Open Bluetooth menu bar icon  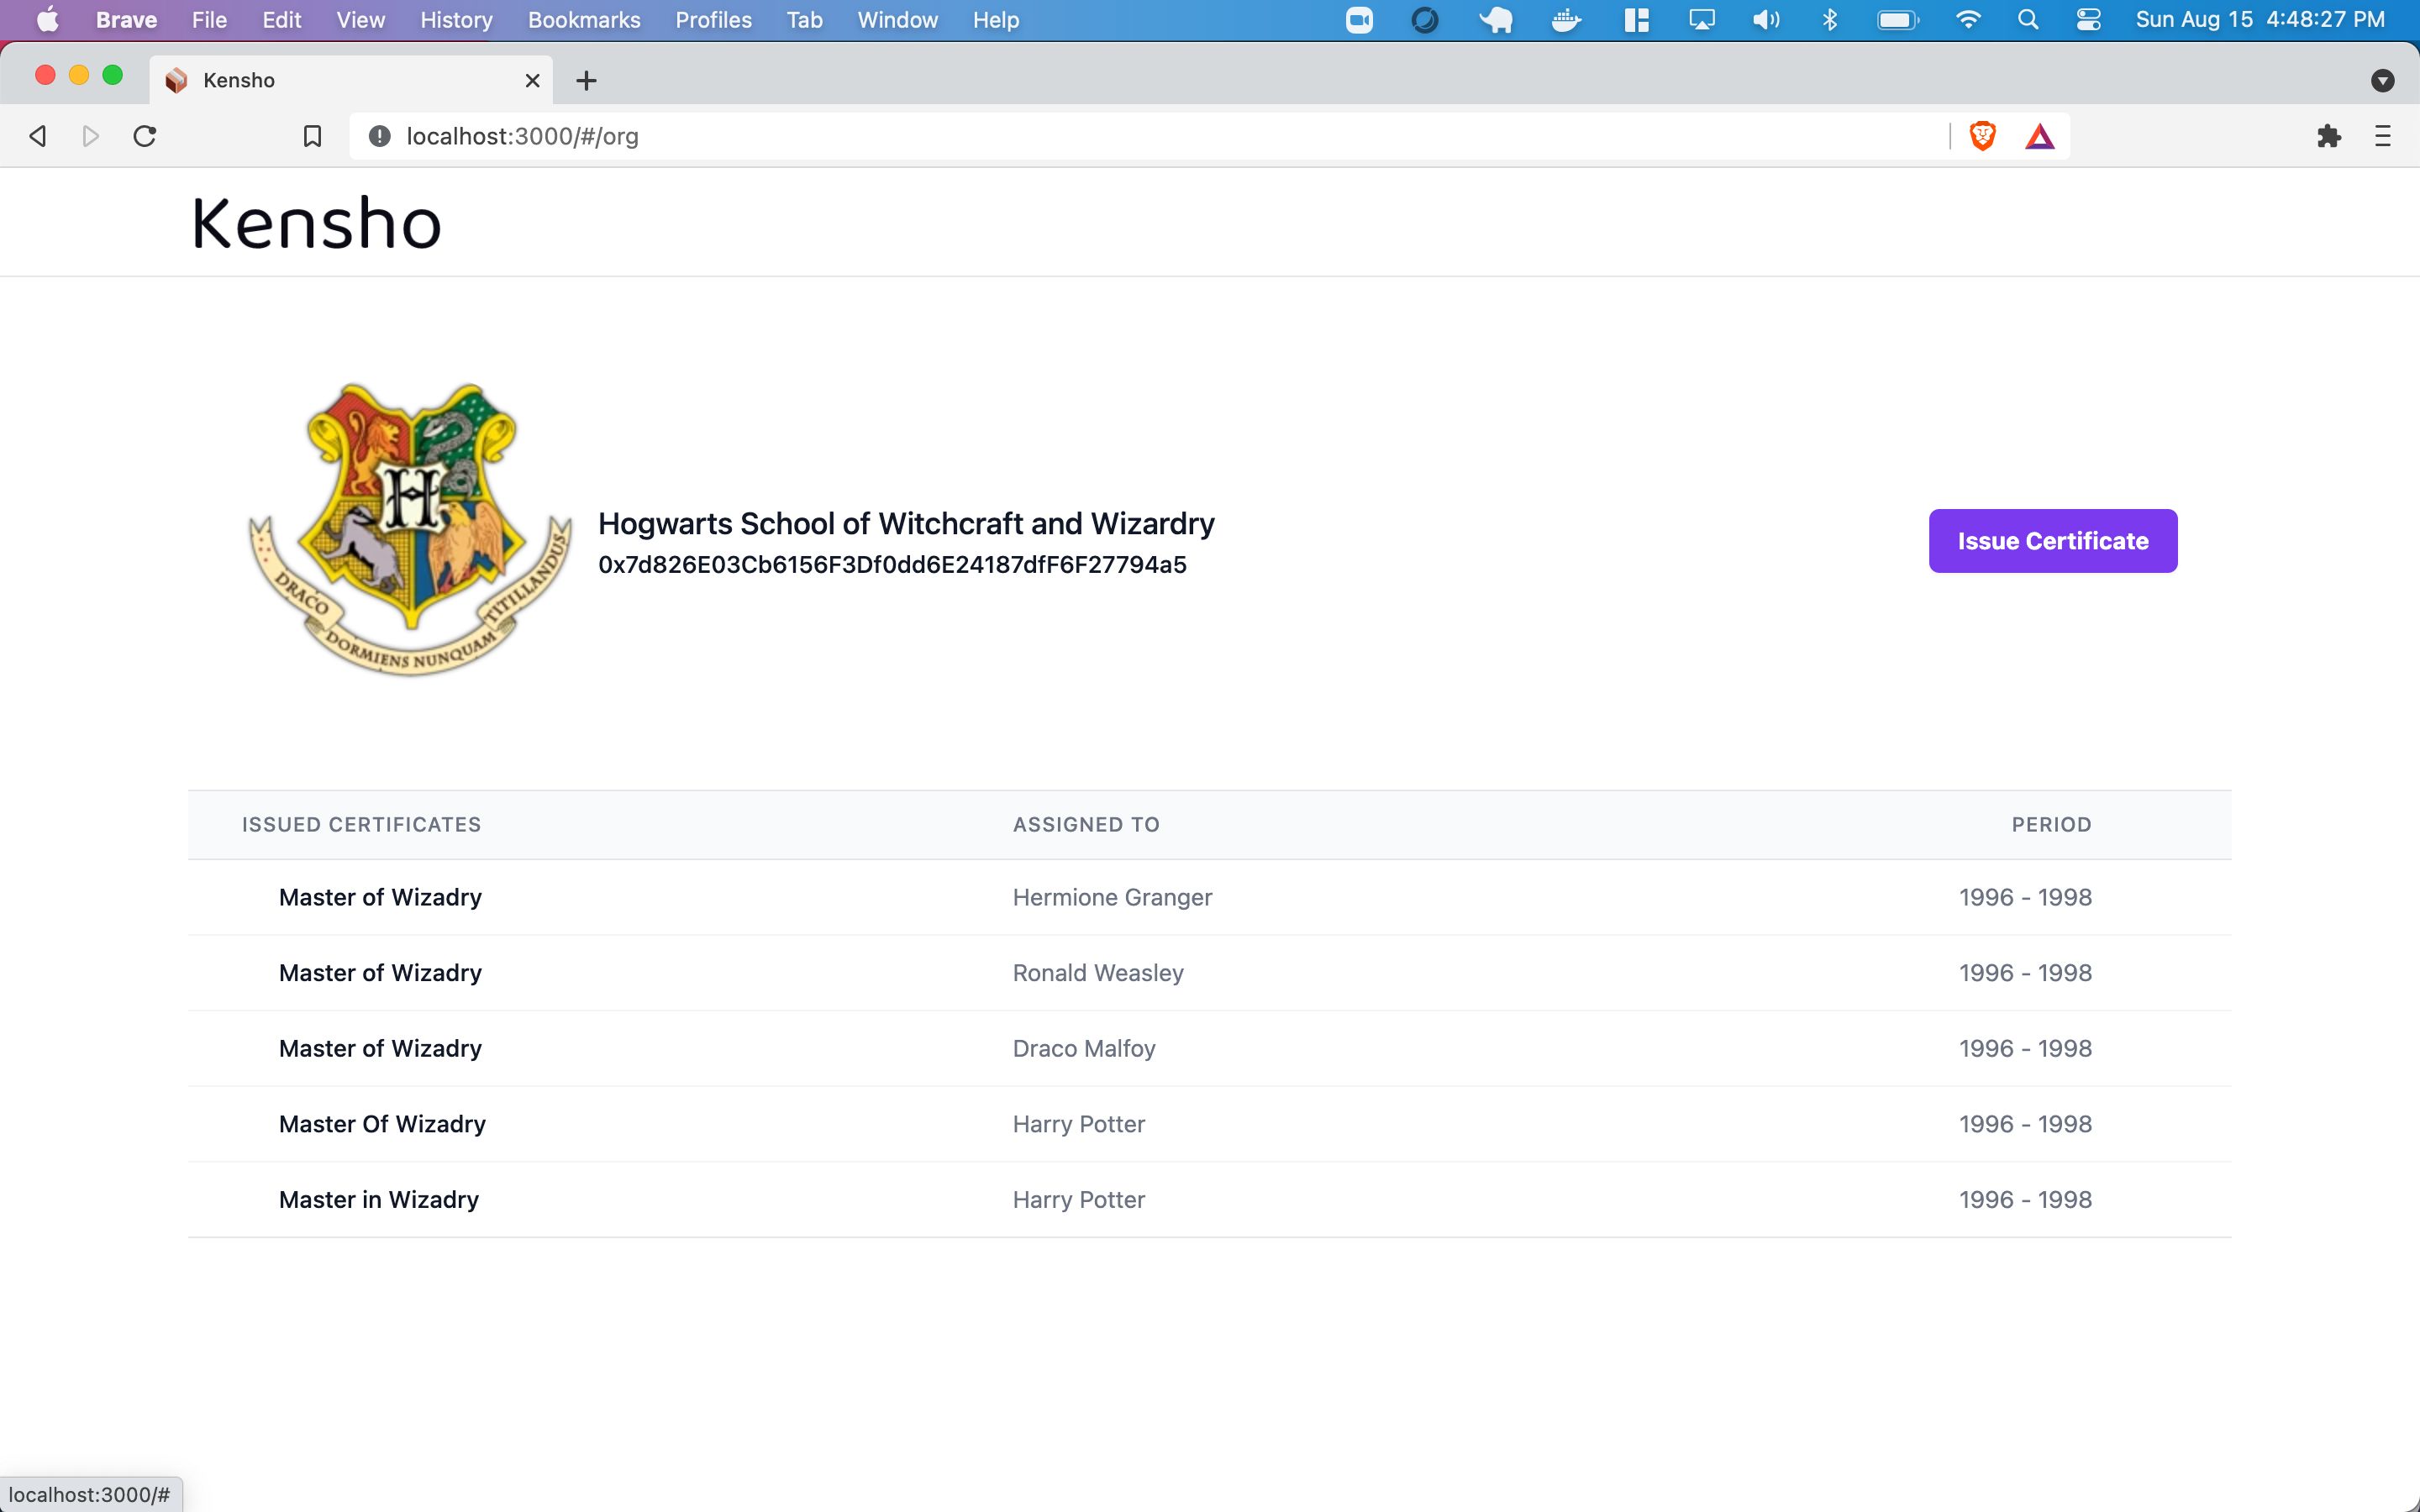[1830, 20]
